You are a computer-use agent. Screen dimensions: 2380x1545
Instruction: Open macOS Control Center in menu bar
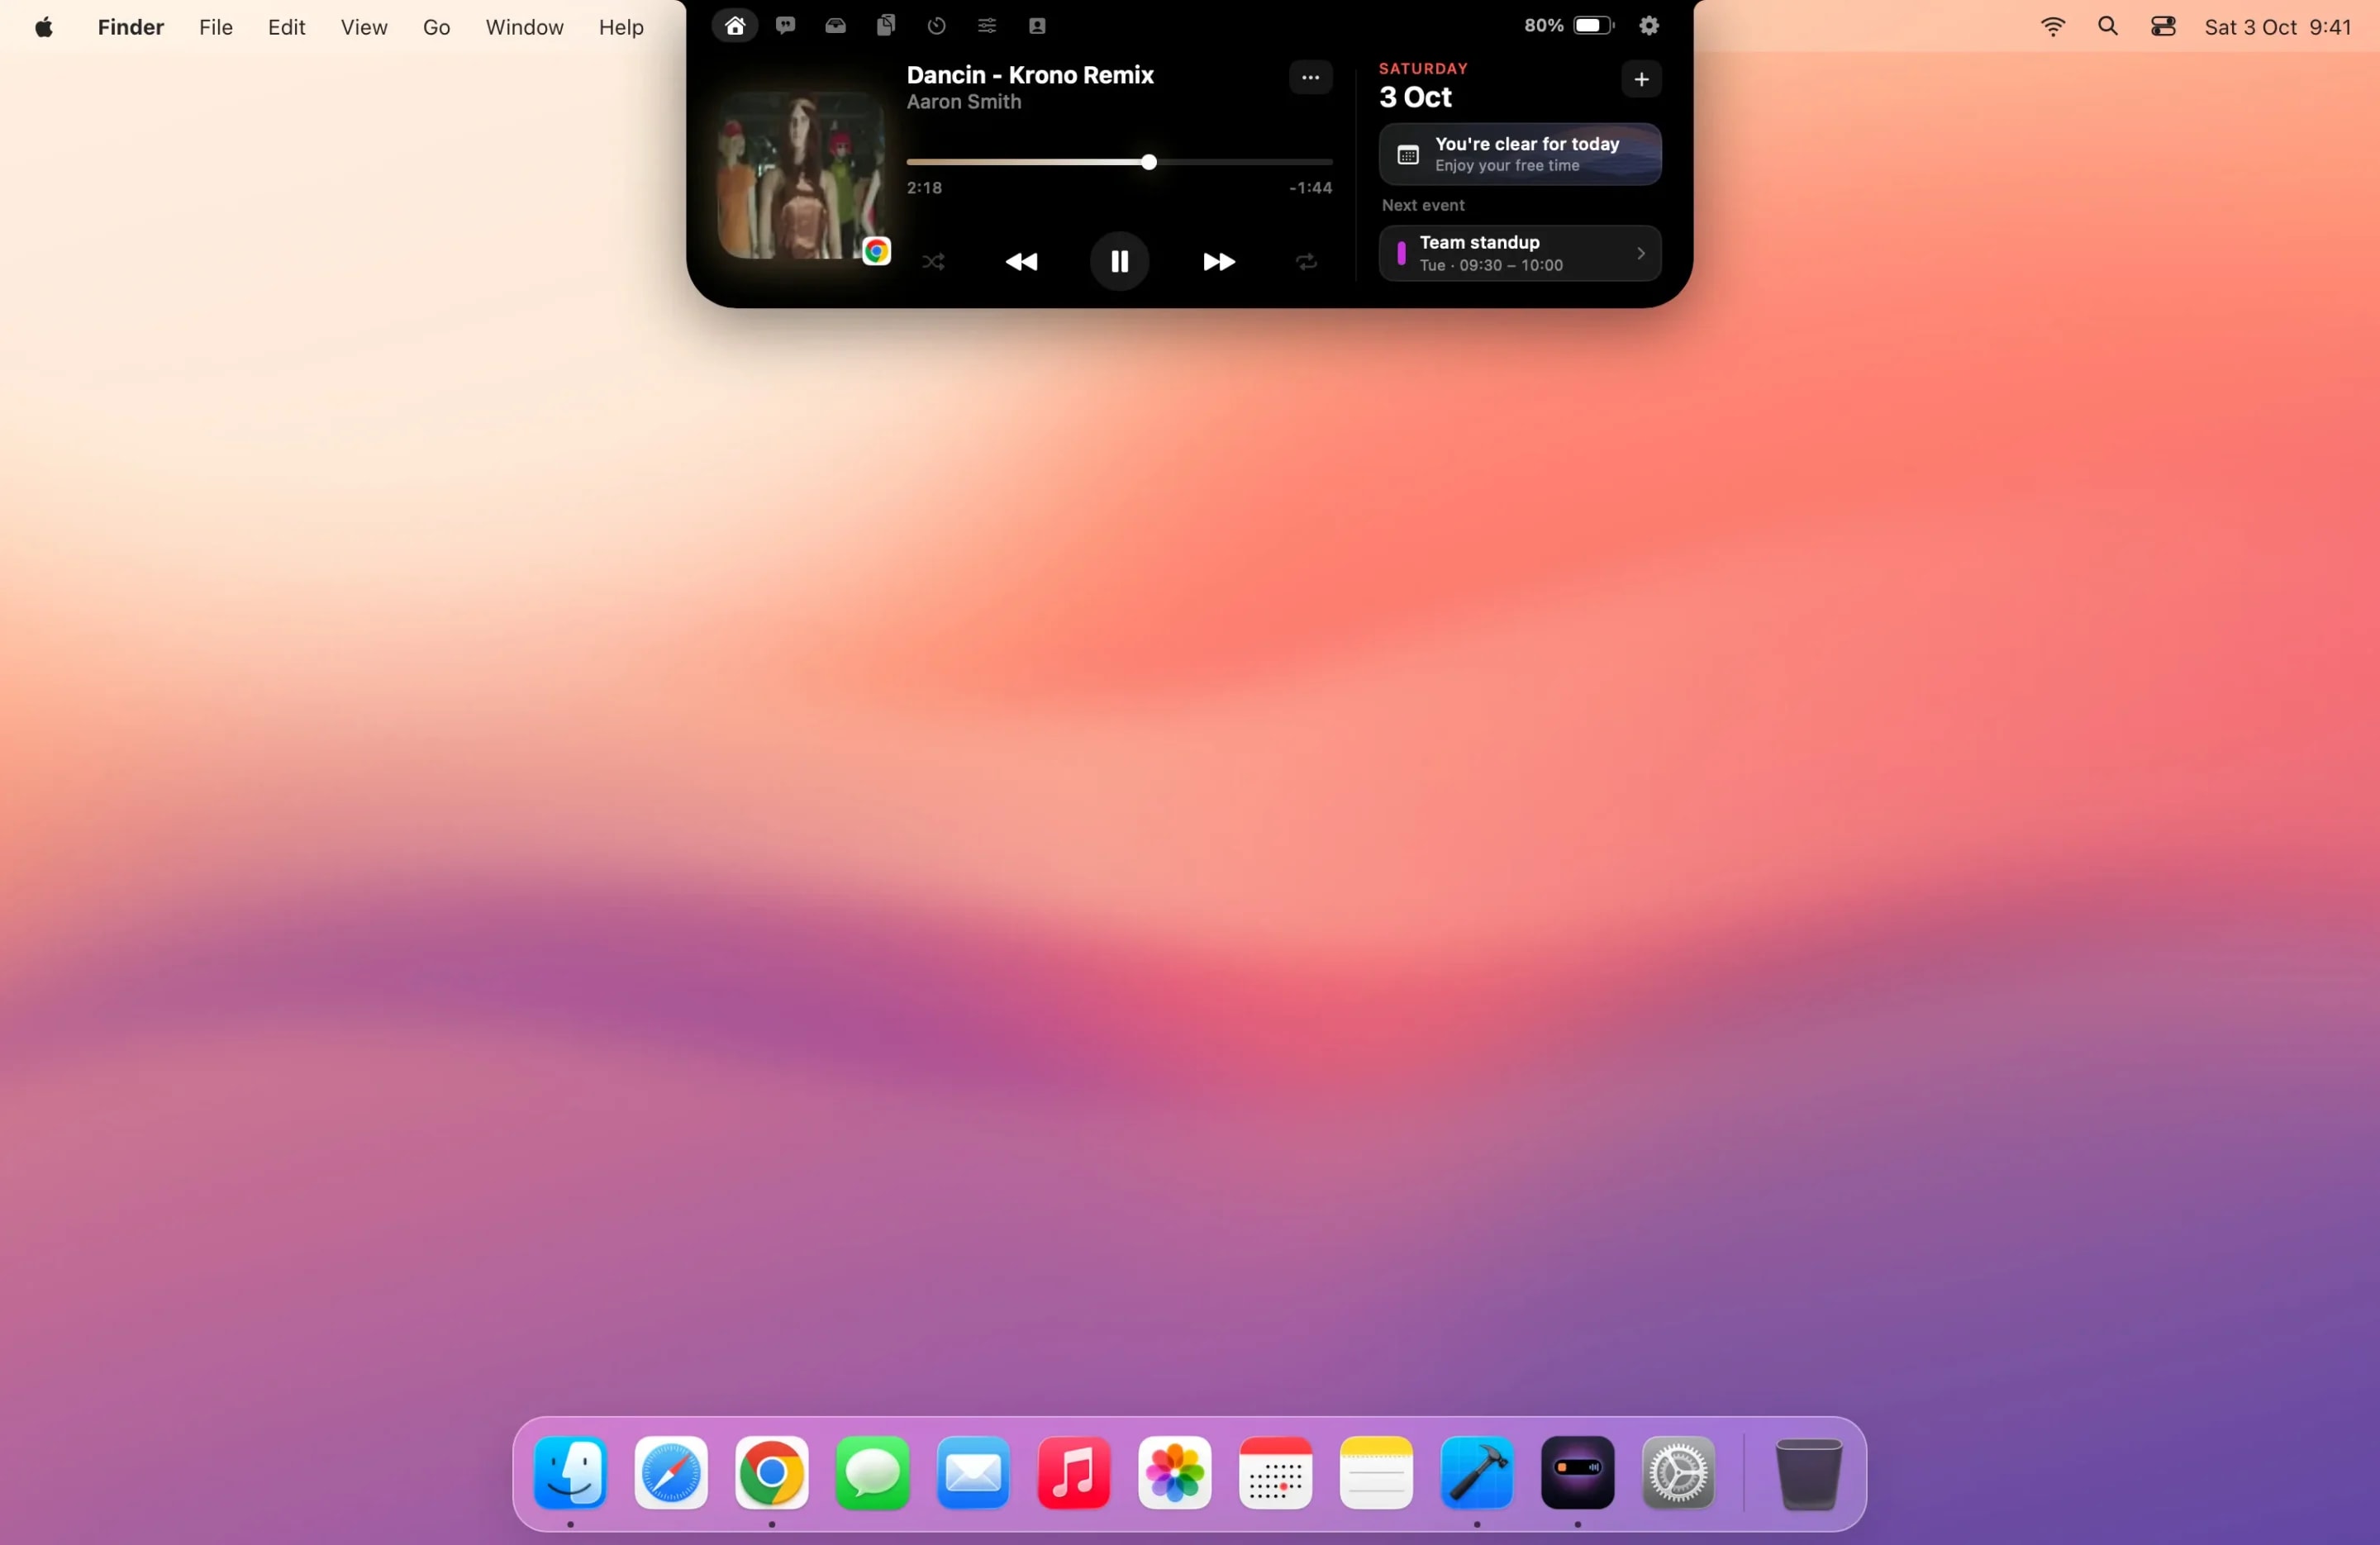[x=2163, y=27]
